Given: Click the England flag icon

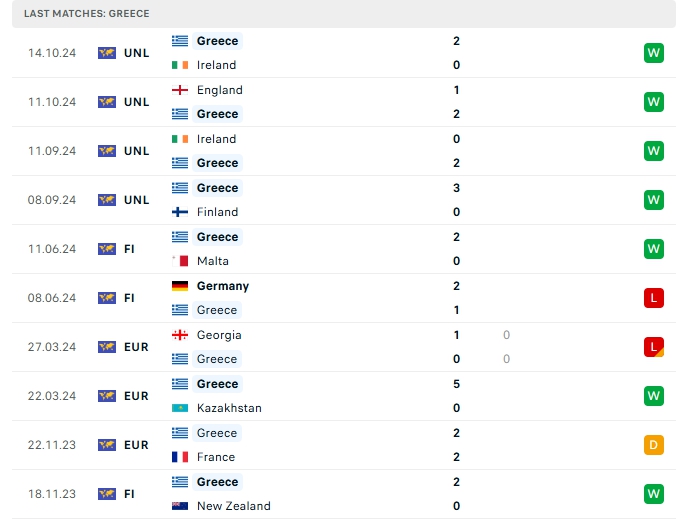Looking at the screenshot, I should point(180,90).
